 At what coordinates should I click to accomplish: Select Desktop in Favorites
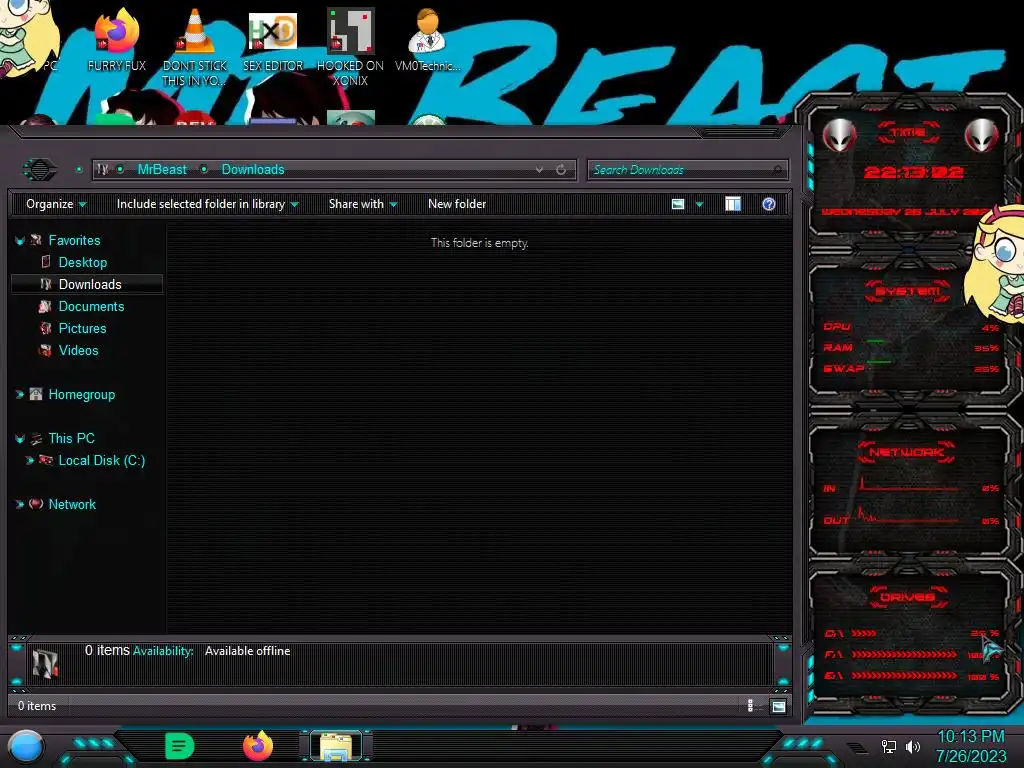tap(83, 263)
